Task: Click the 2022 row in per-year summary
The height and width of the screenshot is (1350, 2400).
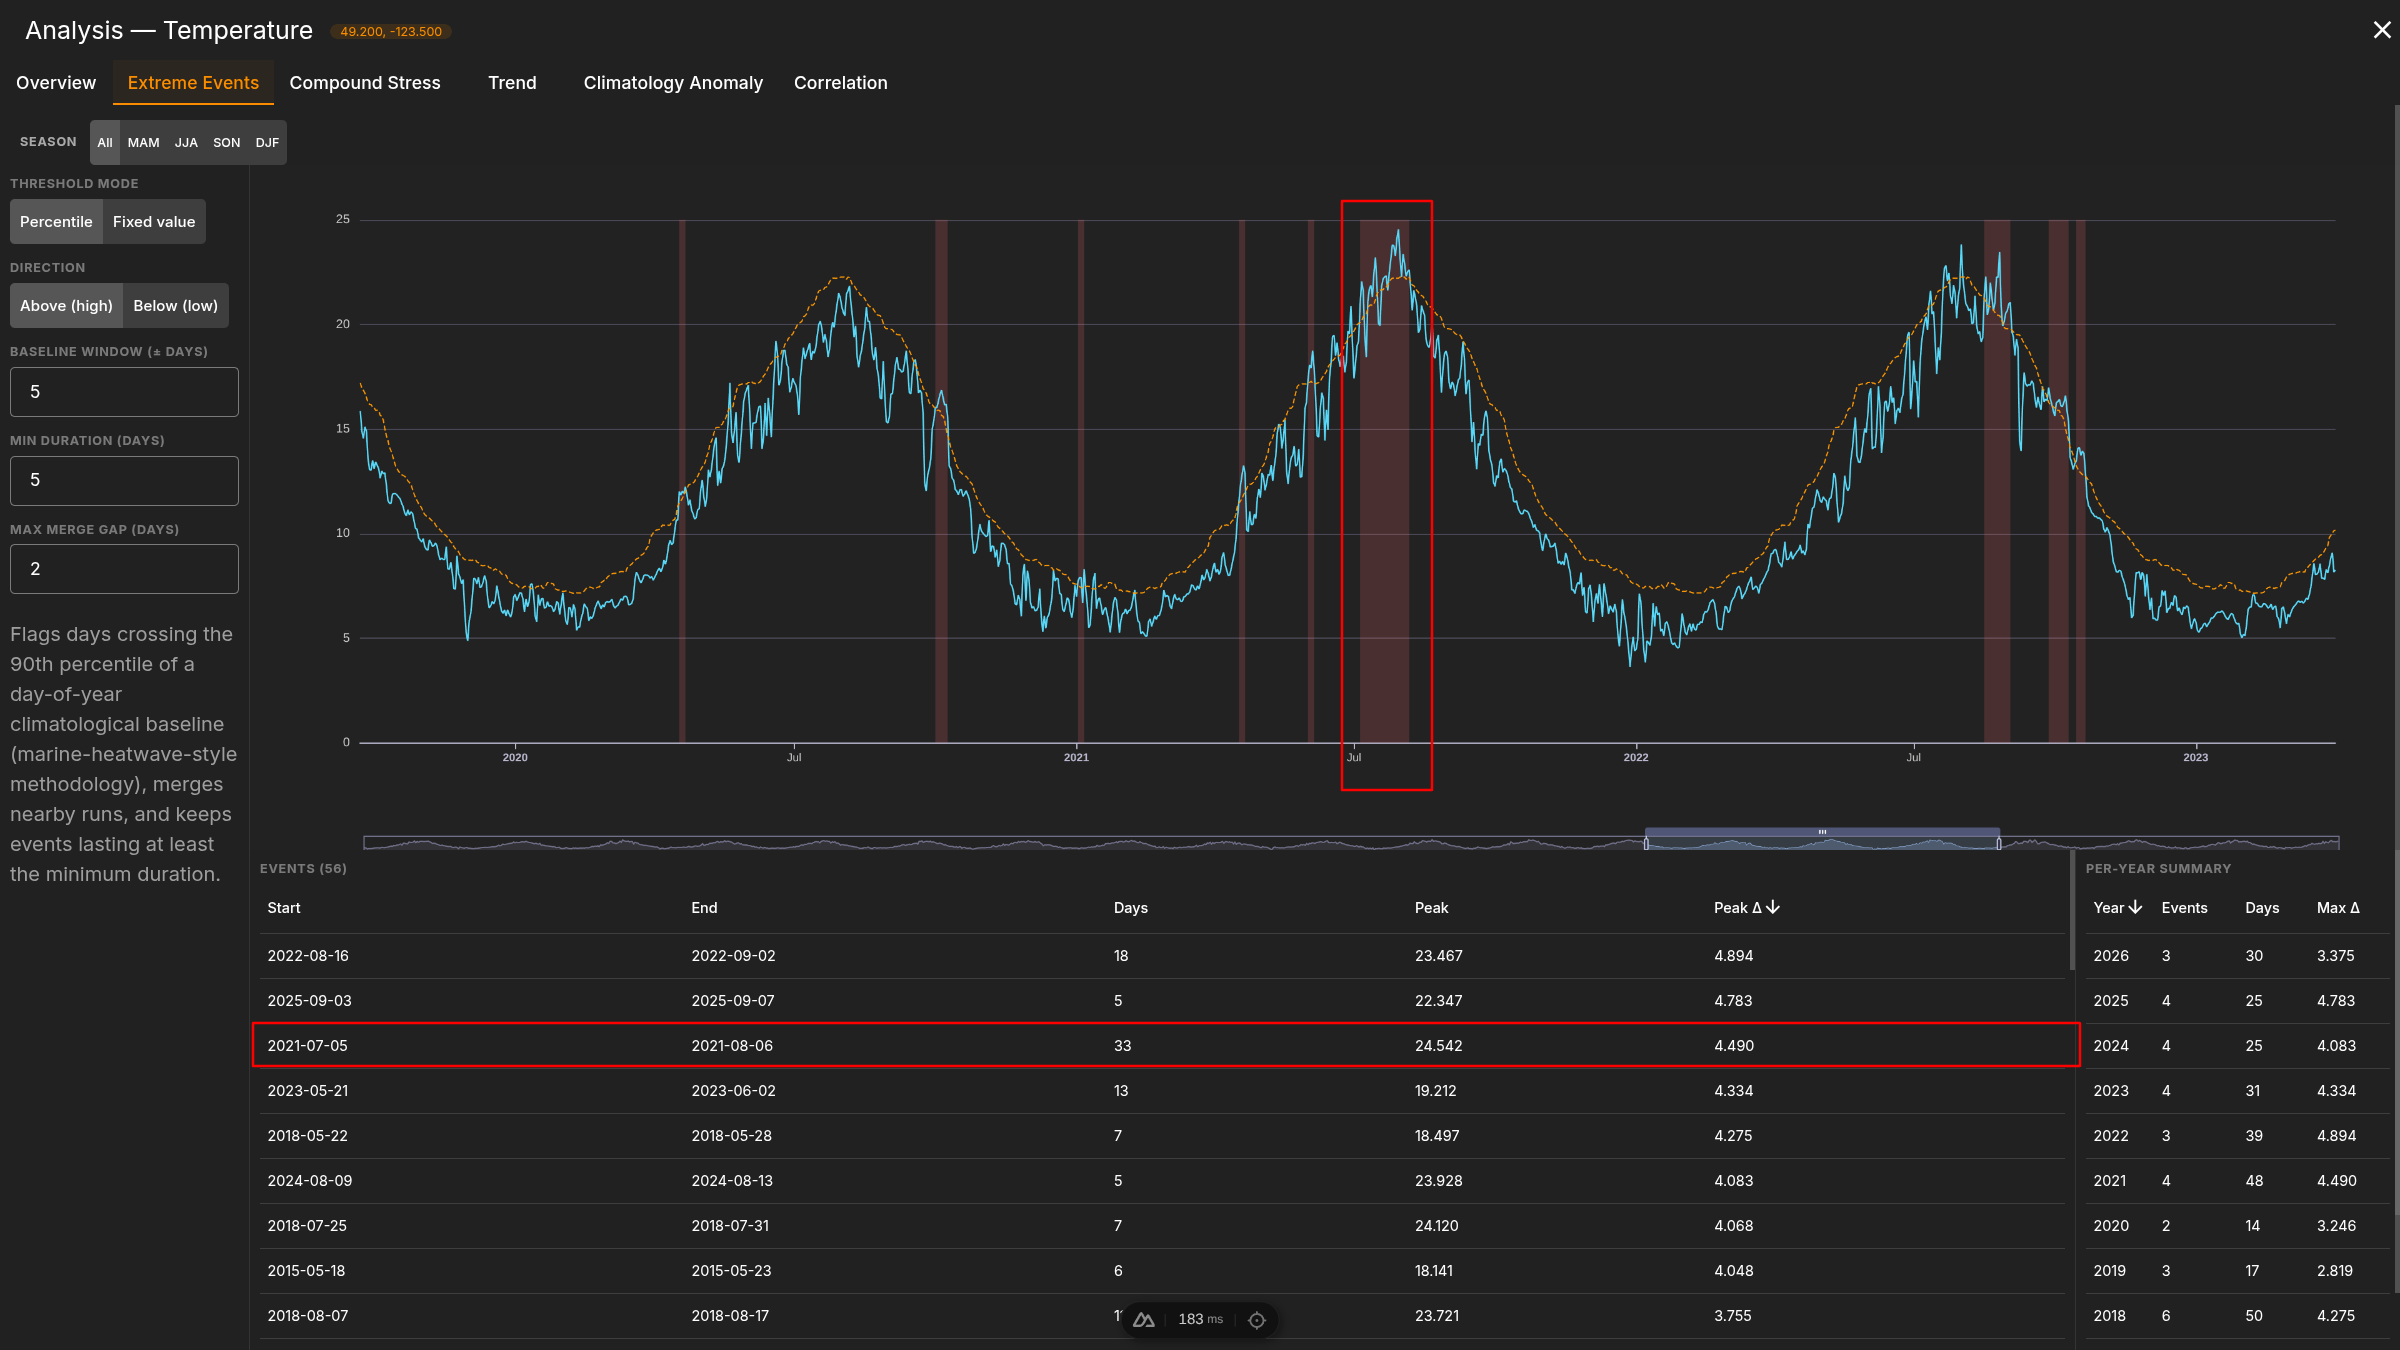Action: [2237, 1136]
